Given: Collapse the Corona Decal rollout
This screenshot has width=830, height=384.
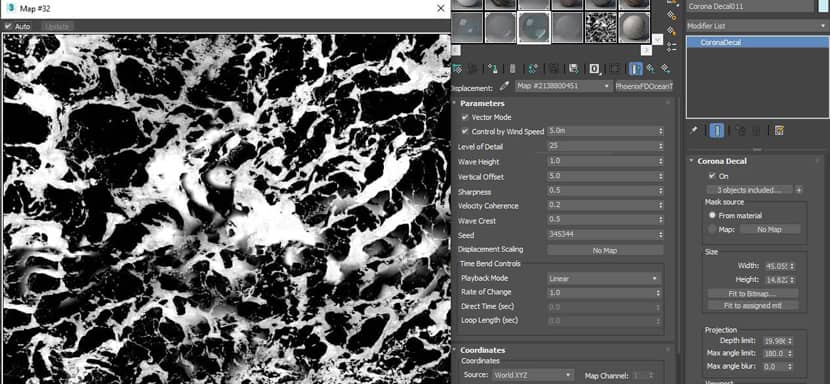Looking at the screenshot, I should coord(722,161).
